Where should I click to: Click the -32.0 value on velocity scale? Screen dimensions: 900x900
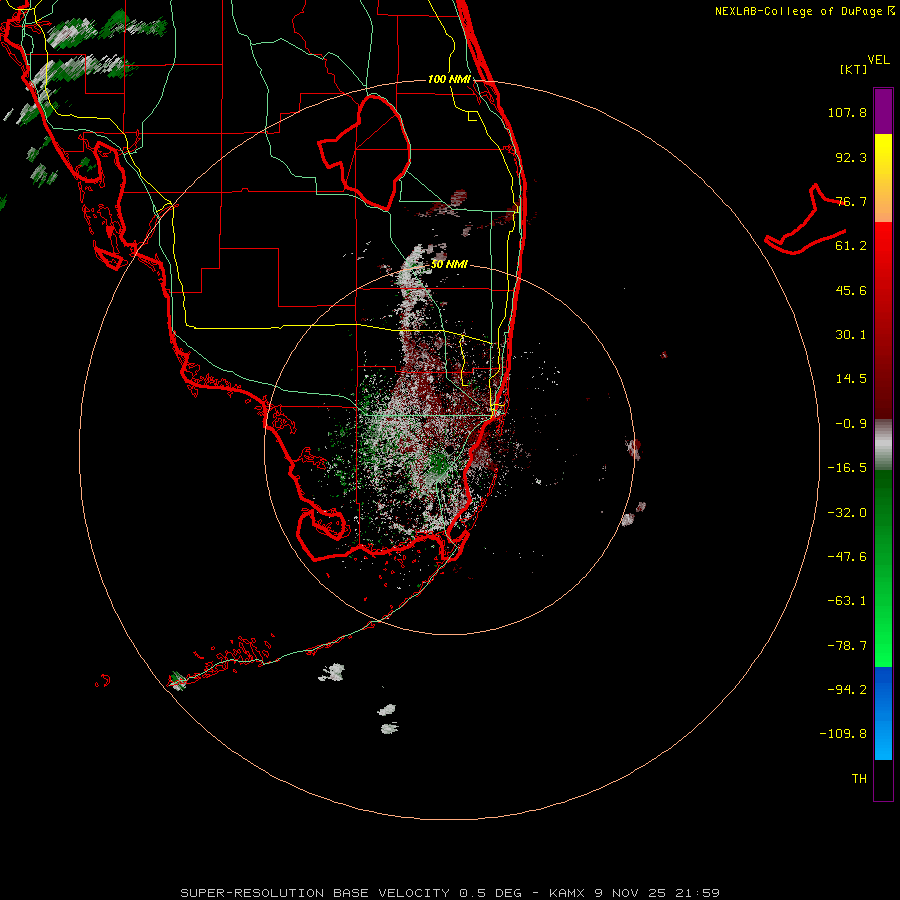coord(847,513)
